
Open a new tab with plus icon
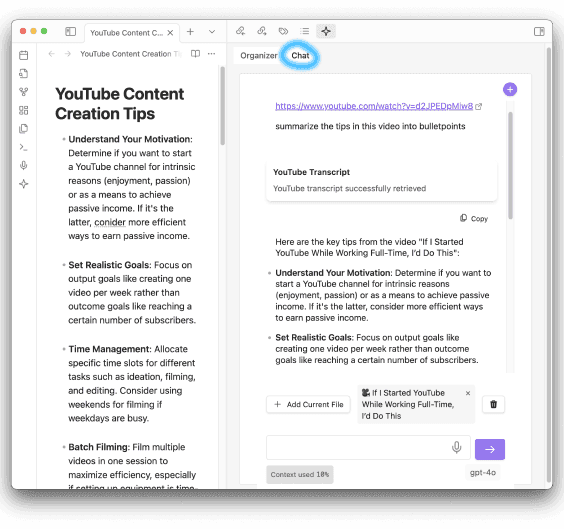(x=190, y=32)
